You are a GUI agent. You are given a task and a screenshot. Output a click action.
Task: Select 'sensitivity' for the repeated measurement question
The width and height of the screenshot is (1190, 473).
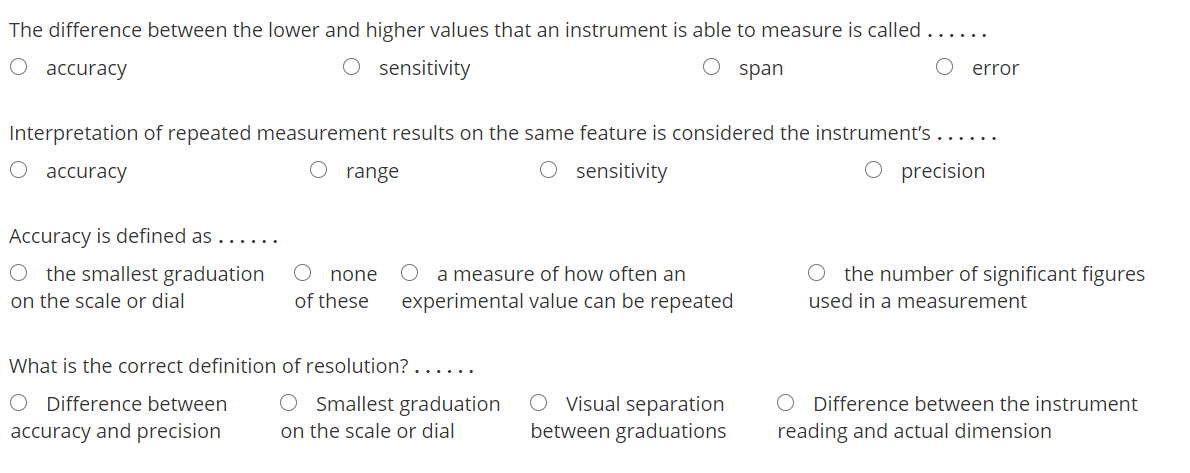pos(549,171)
